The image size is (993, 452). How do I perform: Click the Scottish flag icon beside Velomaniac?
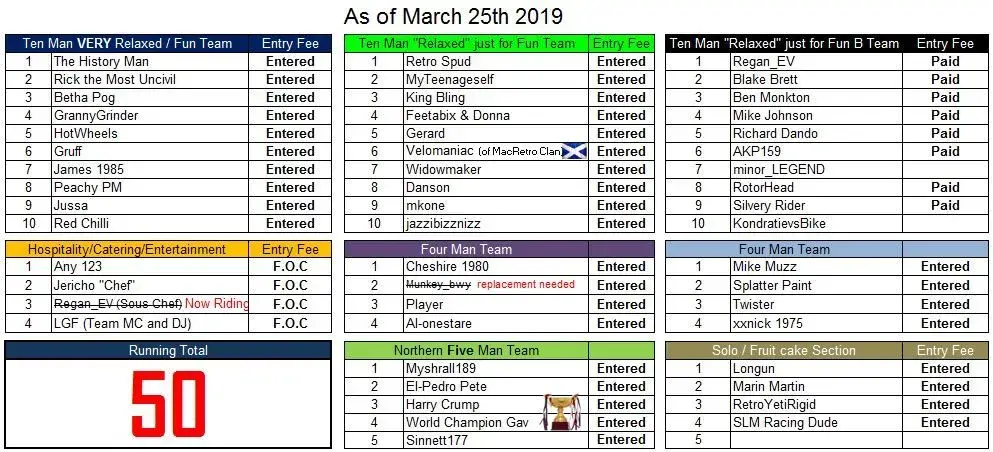[x=574, y=151]
